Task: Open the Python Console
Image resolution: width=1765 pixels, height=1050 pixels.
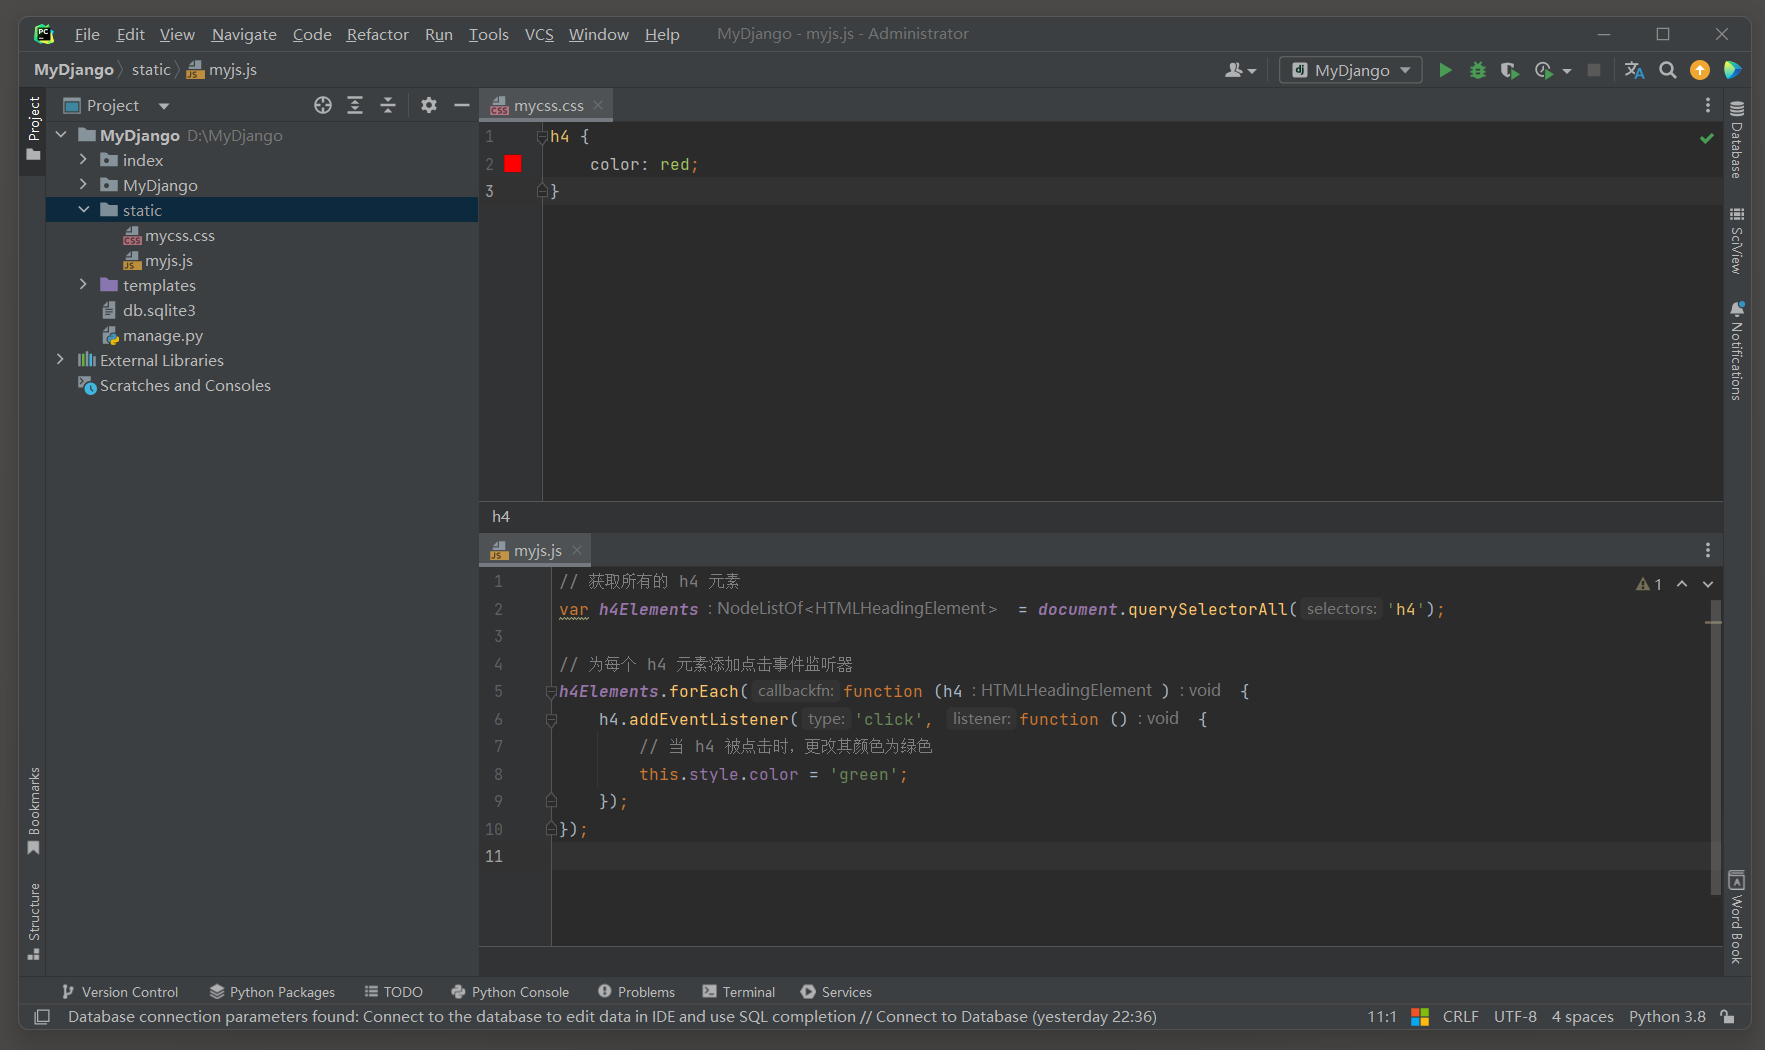Action: (510, 992)
